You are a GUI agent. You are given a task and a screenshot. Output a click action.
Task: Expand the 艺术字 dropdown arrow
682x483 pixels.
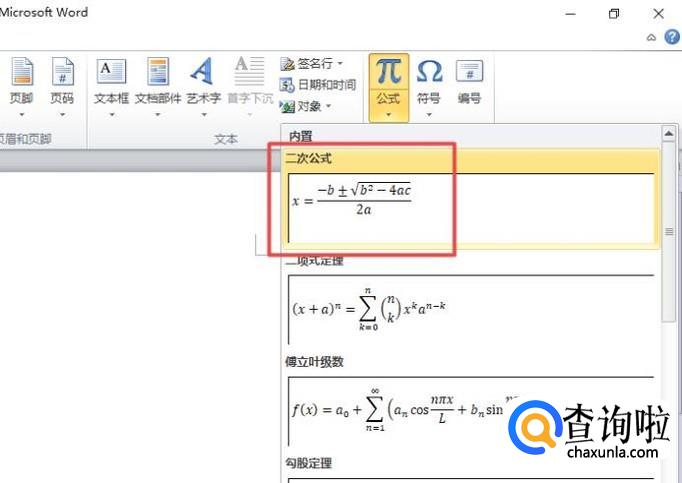[204, 115]
